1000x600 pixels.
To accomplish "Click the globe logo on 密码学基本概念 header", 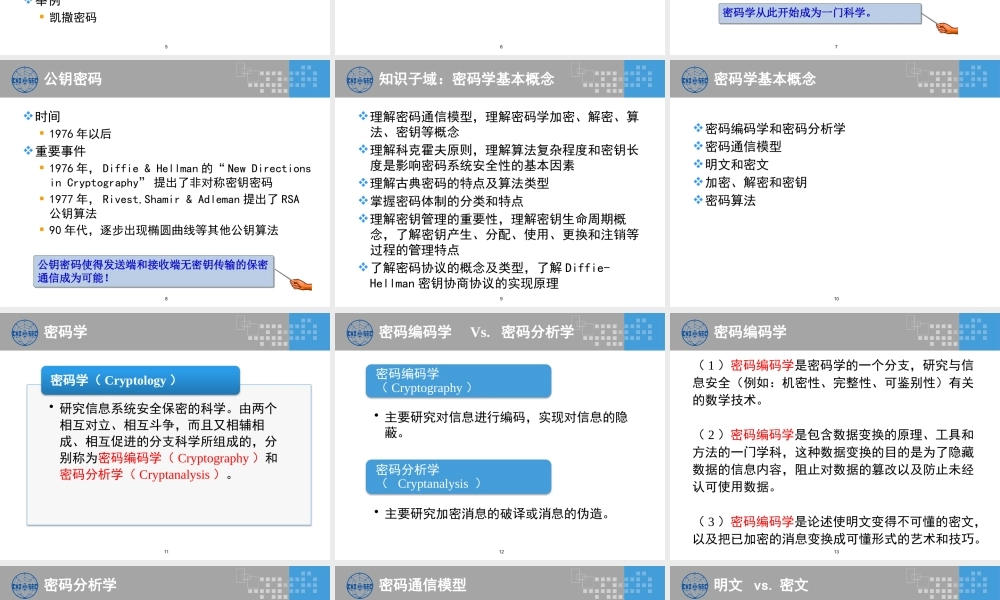I will [693, 79].
